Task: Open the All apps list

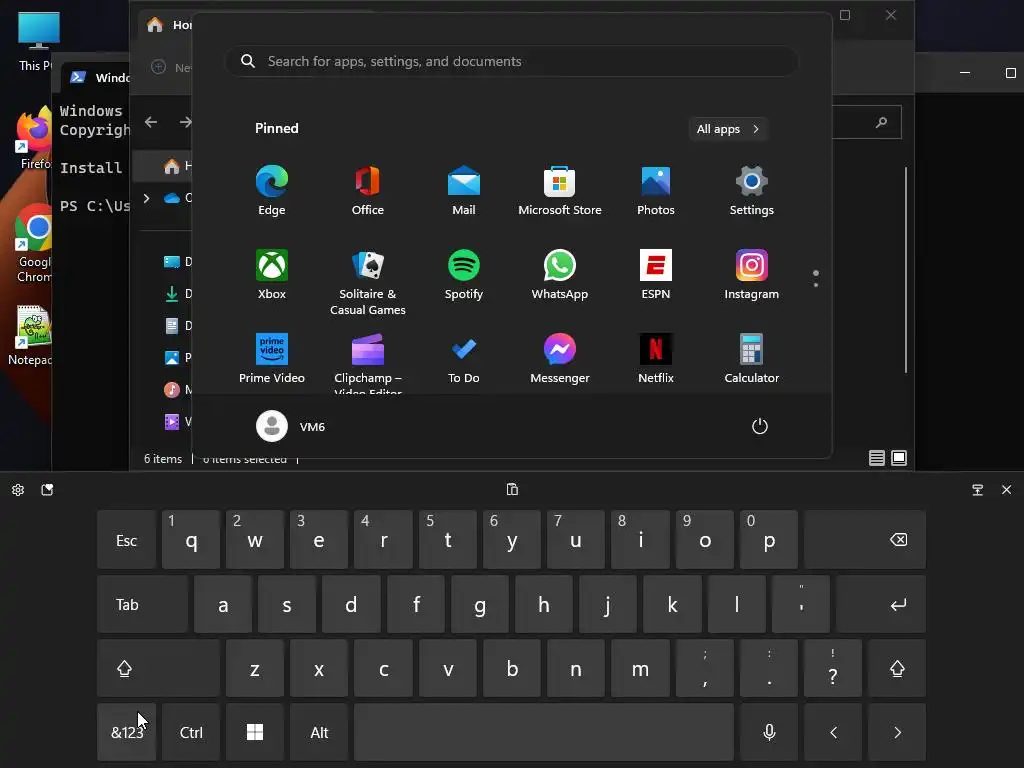Action: [728, 129]
